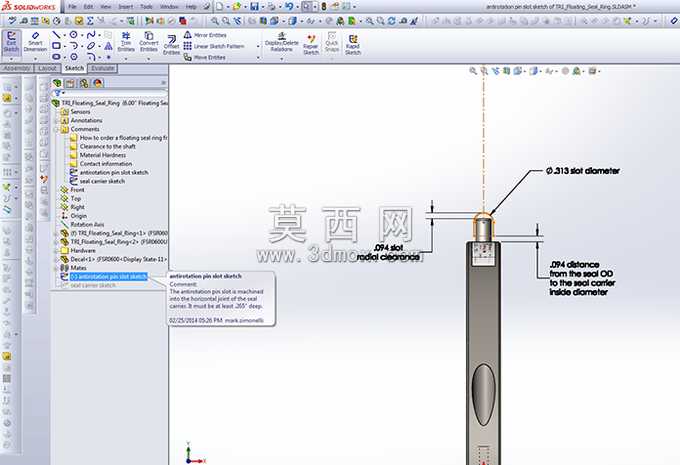Open the Spline tool dropdown arrow
680x465 pixels.
99,35
